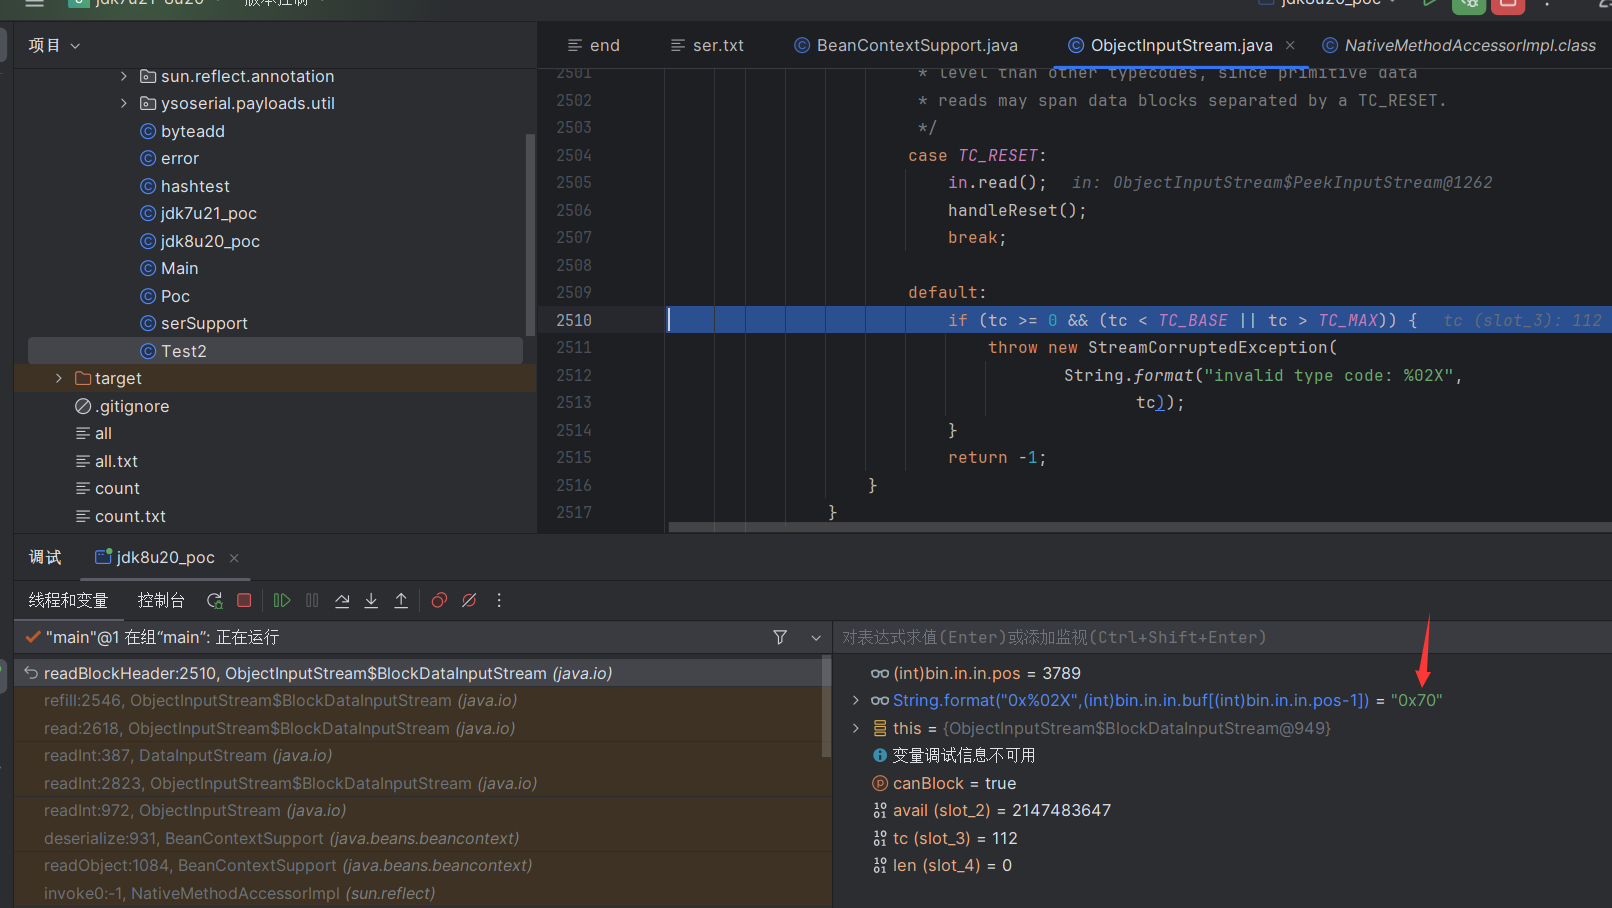Pause the program
Image resolution: width=1612 pixels, height=908 pixels.
pyautogui.click(x=312, y=600)
